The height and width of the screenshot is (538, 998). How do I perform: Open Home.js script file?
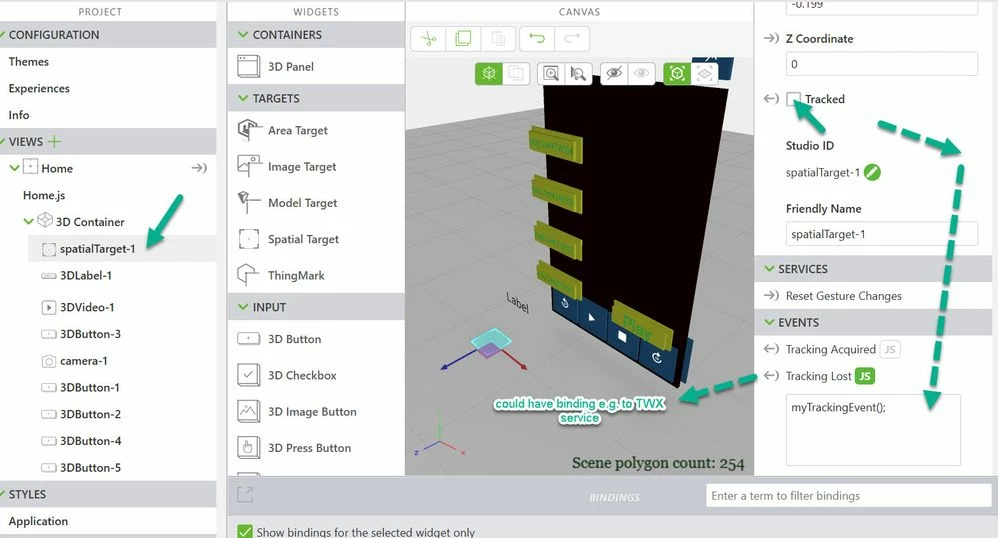(x=44, y=195)
